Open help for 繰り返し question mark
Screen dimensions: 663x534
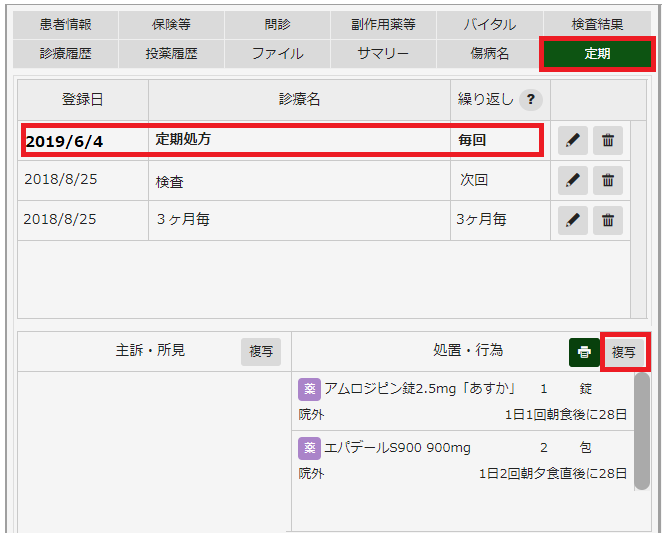click(531, 100)
